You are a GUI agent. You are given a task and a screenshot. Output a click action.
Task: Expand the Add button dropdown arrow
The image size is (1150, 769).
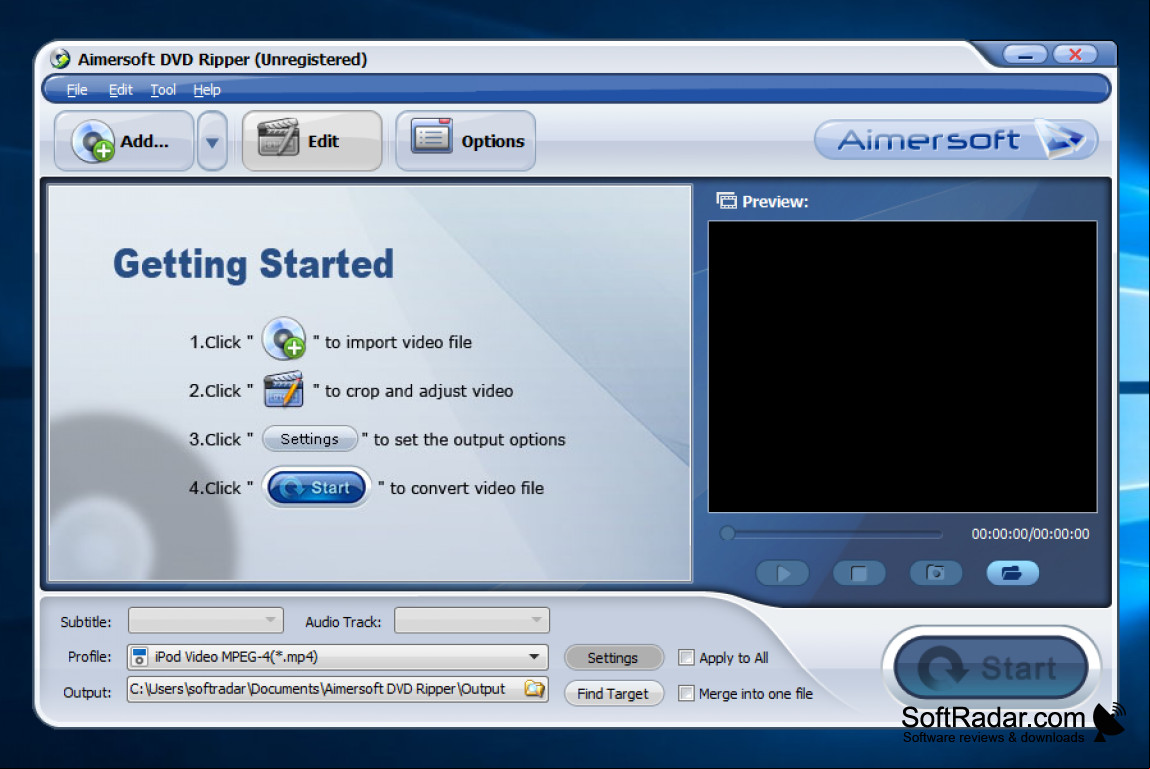212,141
